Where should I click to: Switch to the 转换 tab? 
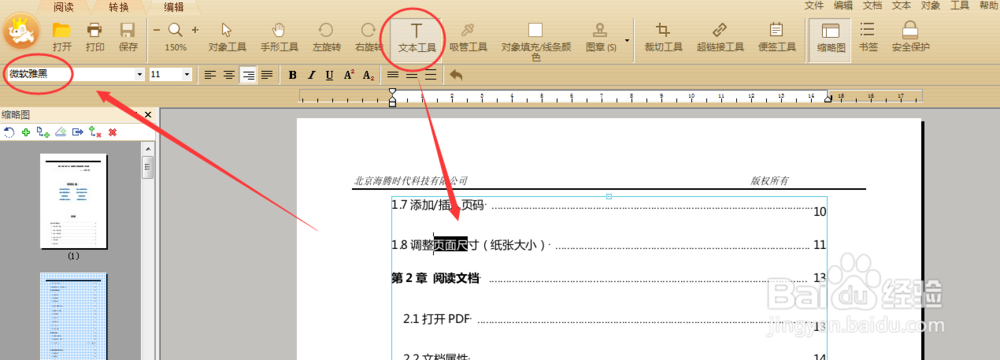(x=118, y=7)
